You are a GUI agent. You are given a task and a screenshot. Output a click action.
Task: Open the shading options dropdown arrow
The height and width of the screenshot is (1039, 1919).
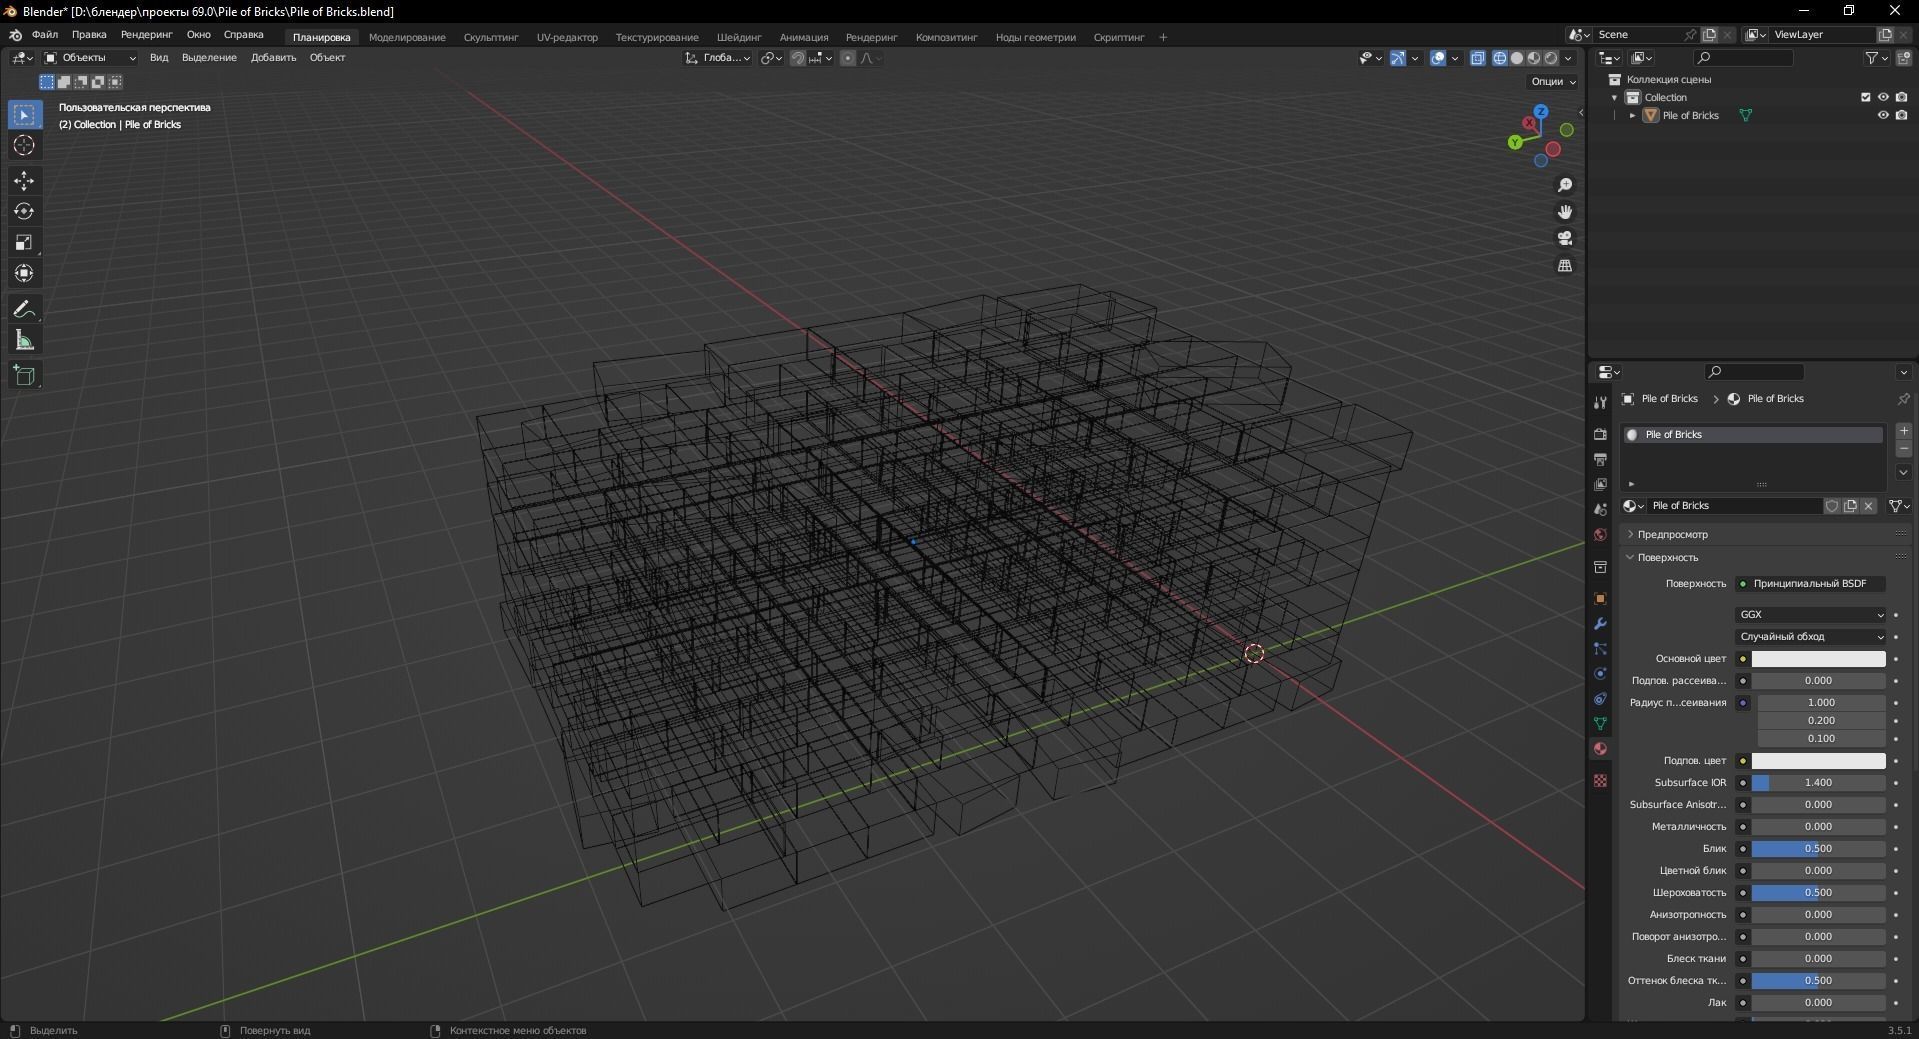(1569, 58)
